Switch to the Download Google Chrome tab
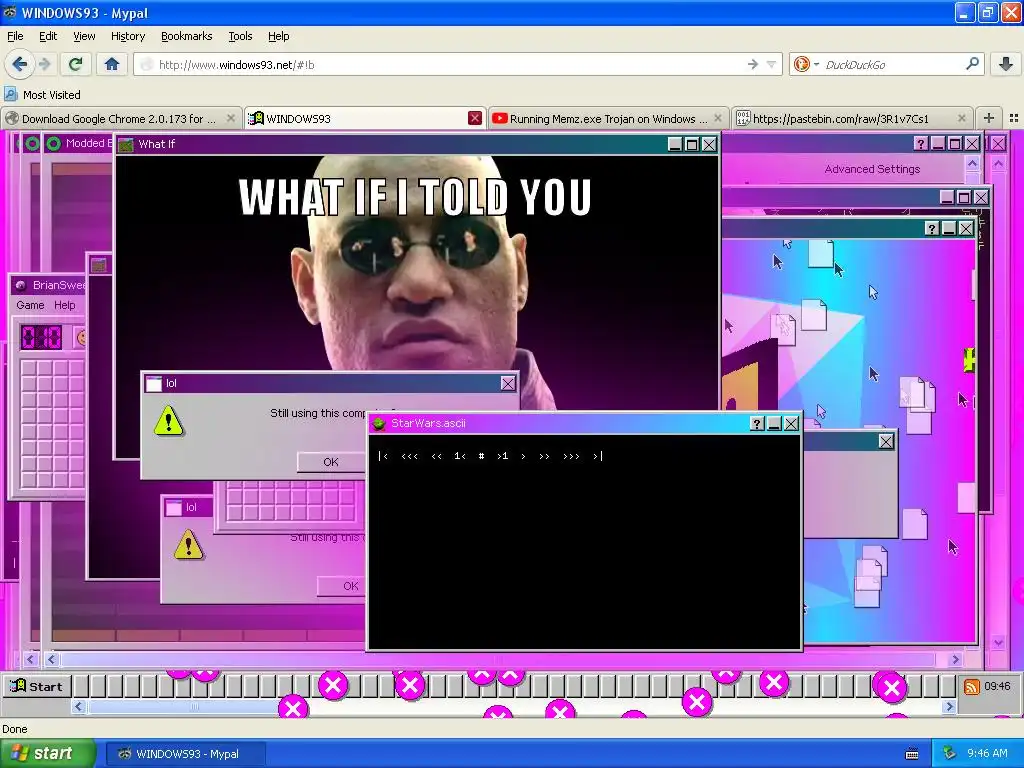The height and width of the screenshot is (768, 1024). pos(120,118)
